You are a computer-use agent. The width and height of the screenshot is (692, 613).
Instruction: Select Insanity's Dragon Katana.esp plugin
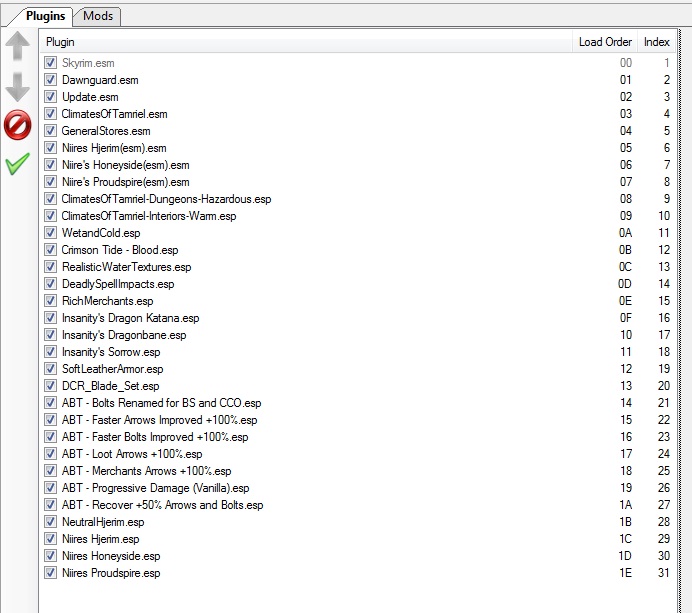pyautogui.click(x=130, y=318)
